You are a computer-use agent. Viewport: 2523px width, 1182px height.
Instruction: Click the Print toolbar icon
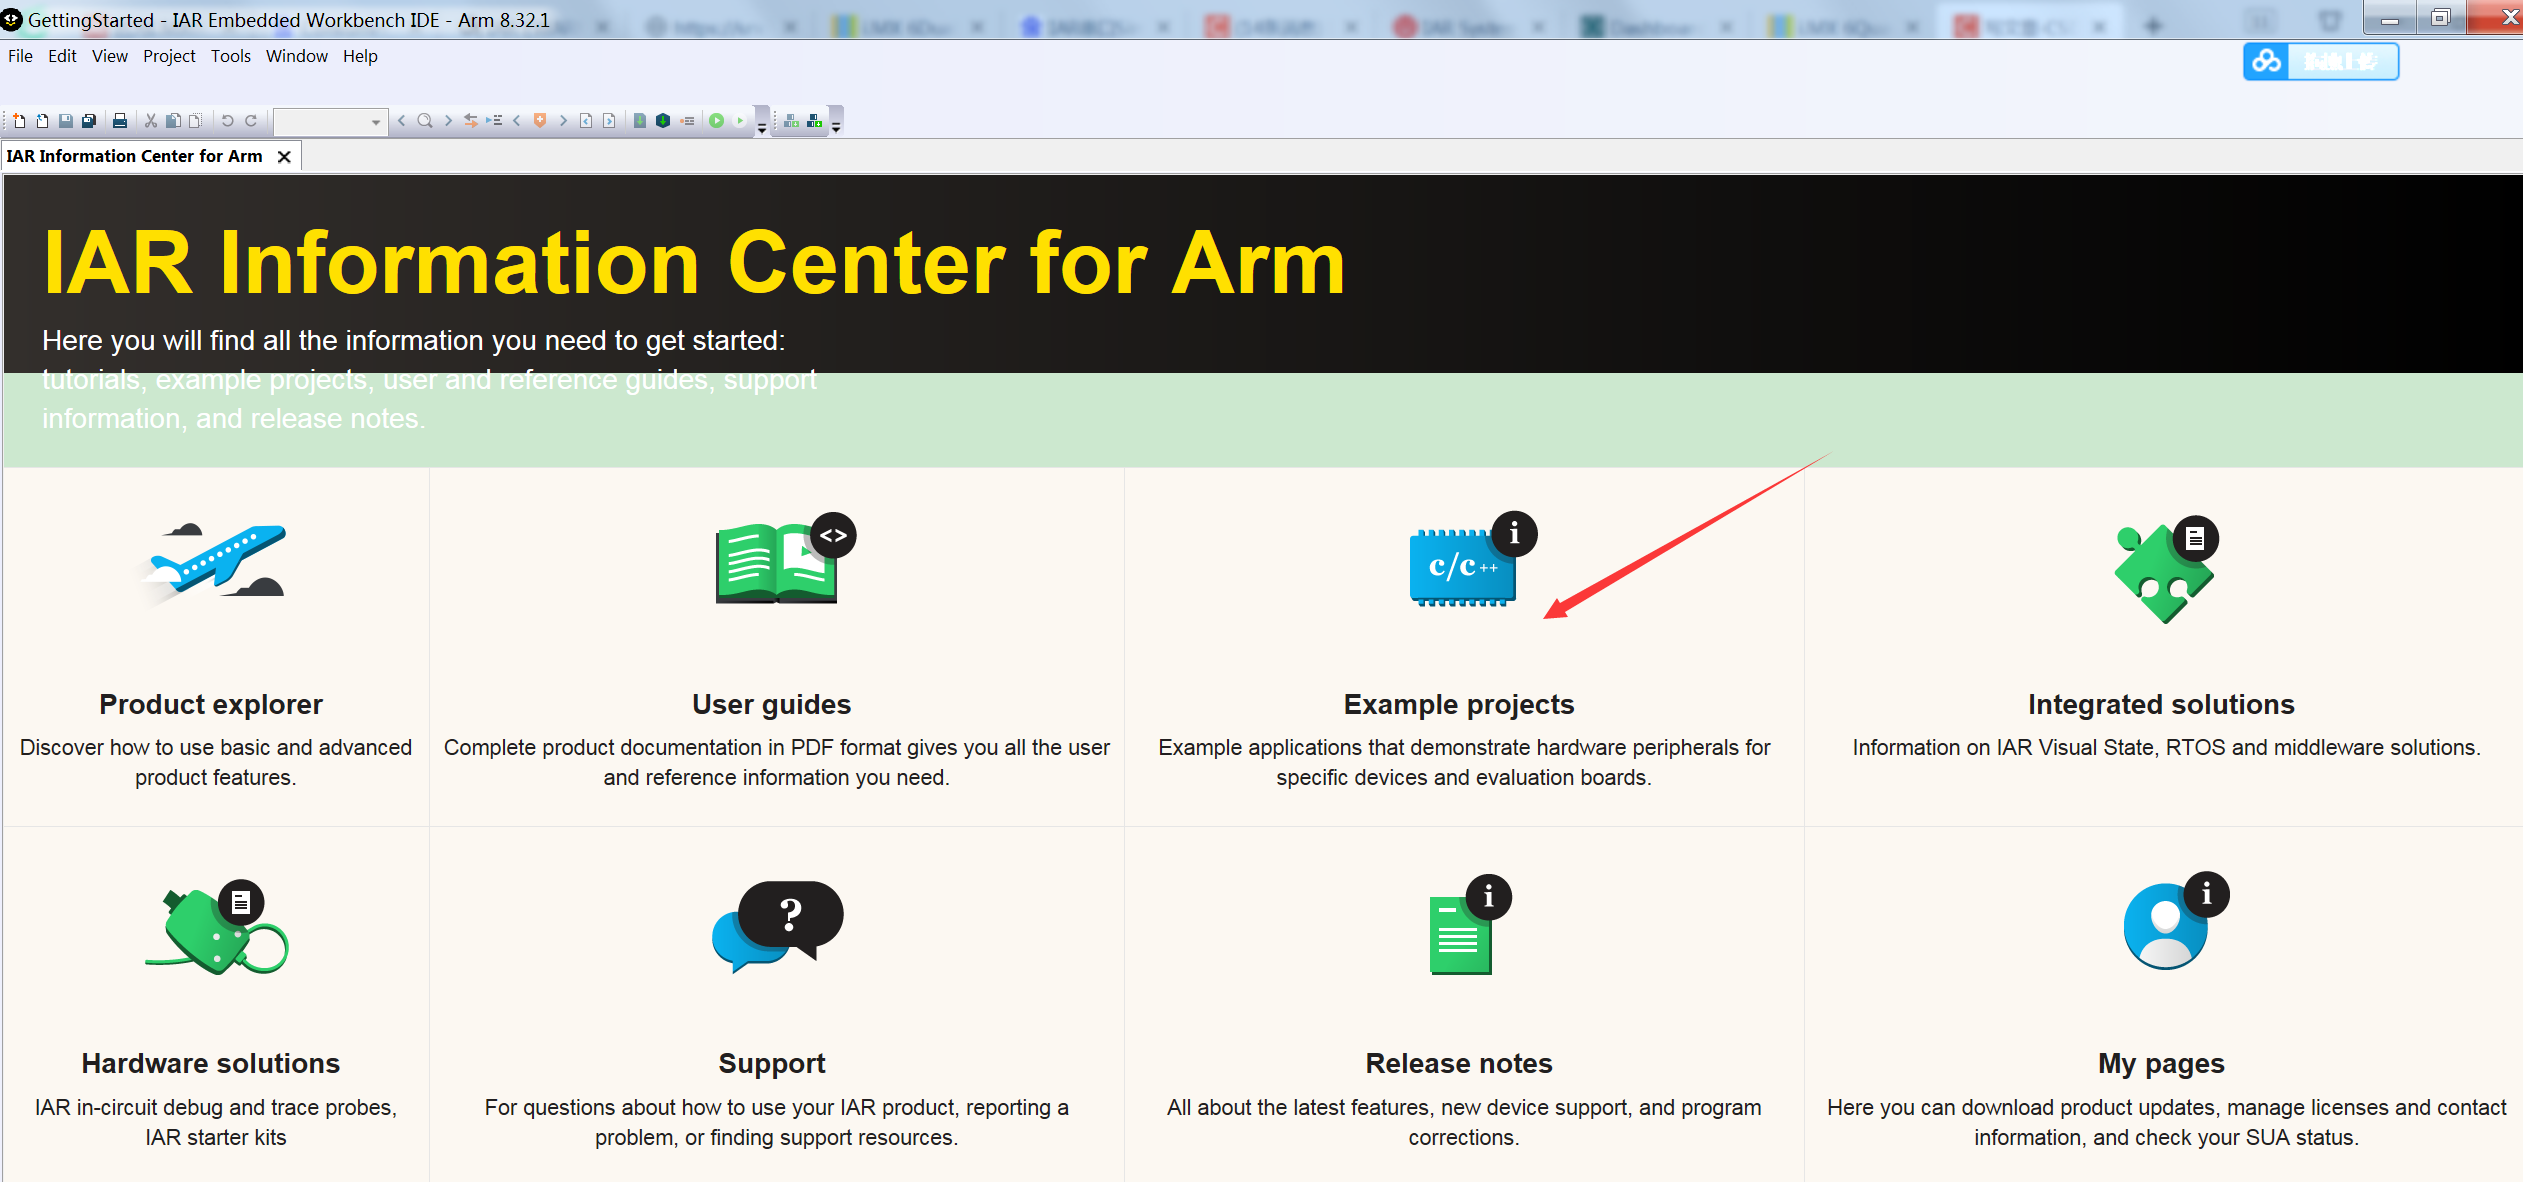120,121
